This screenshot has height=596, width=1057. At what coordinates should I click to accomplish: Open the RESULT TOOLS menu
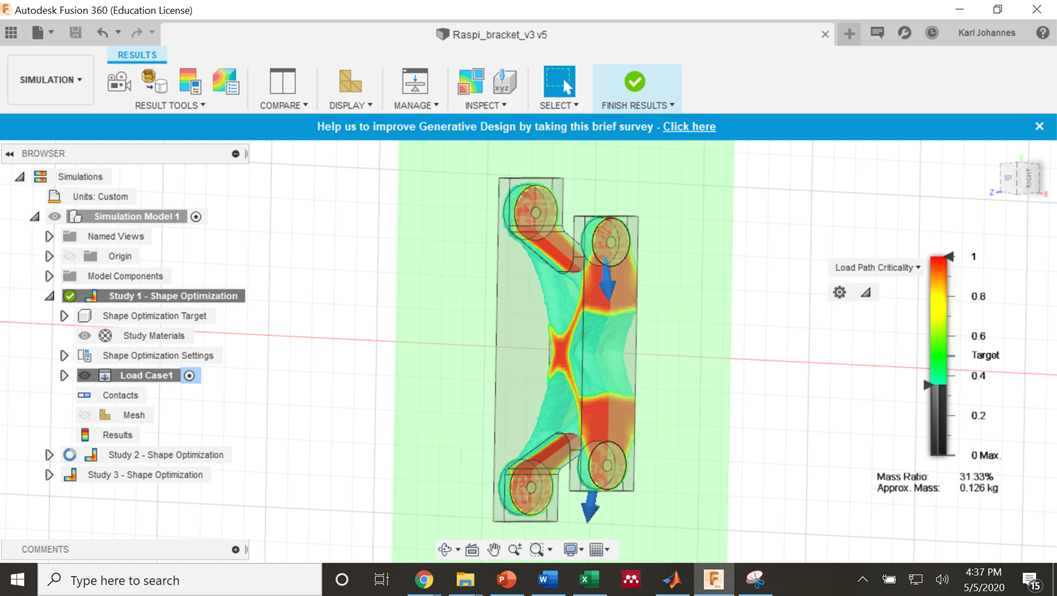pos(170,105)
